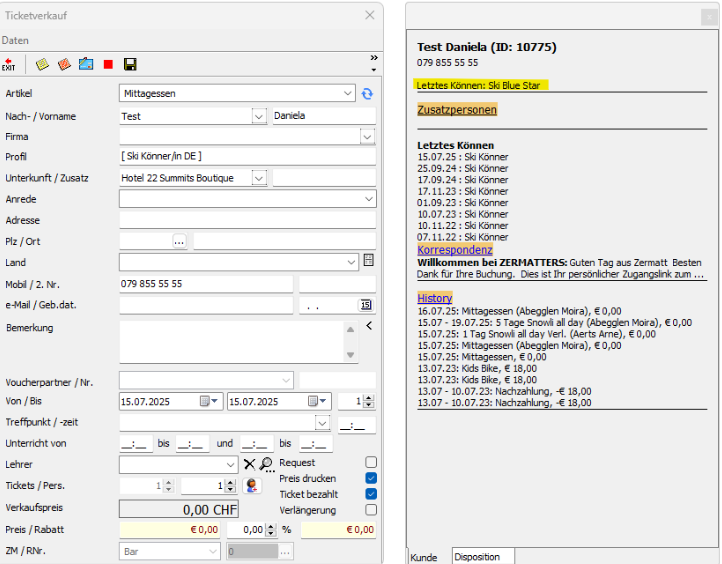The height and width of the screenshot is (564, 722).
Task: Open the Korrespondenz link
Action: pos(455,249)
